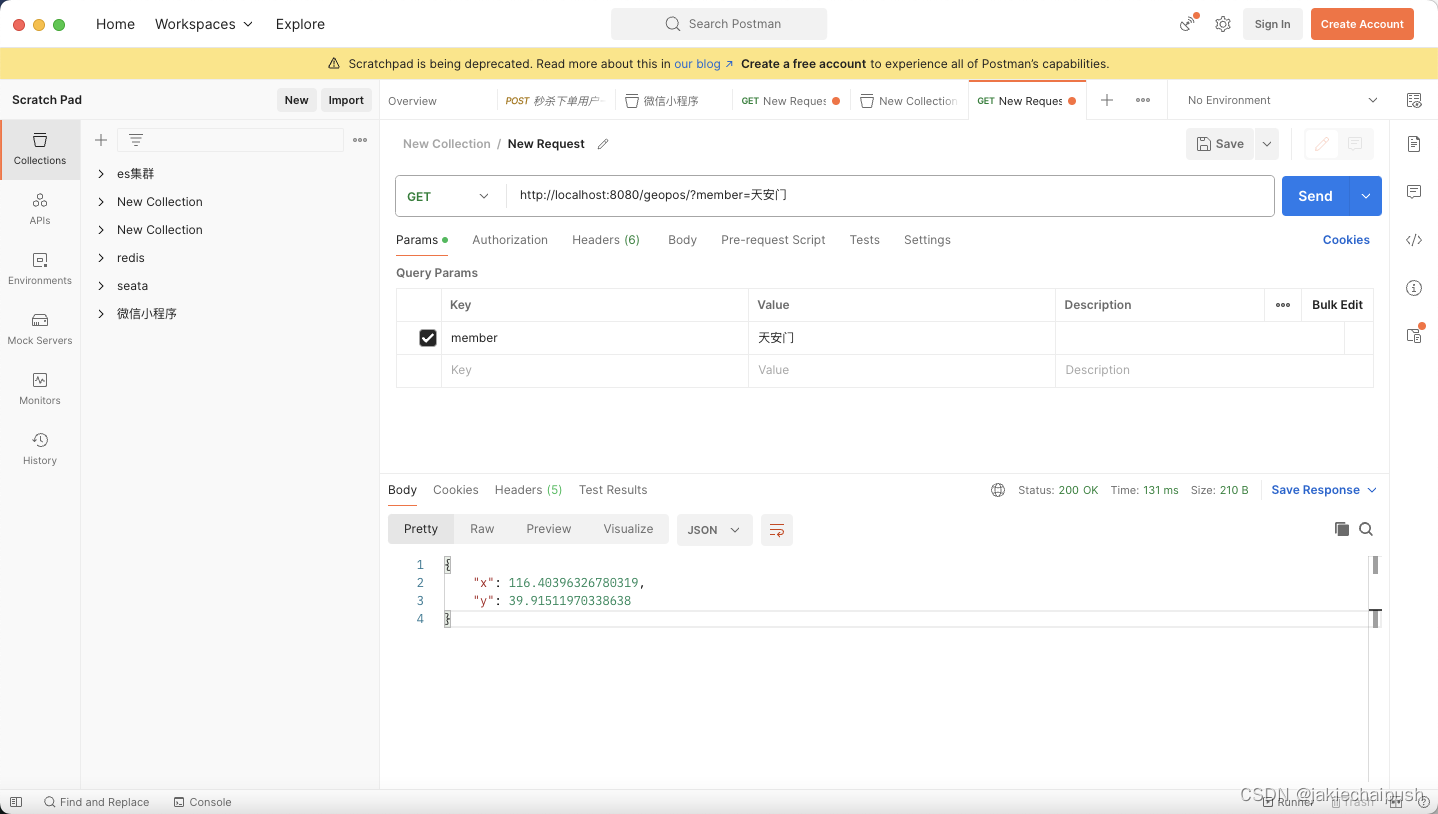1438x814 pixels.
Task: Switch response view to Preview
Action: [549, 529]
